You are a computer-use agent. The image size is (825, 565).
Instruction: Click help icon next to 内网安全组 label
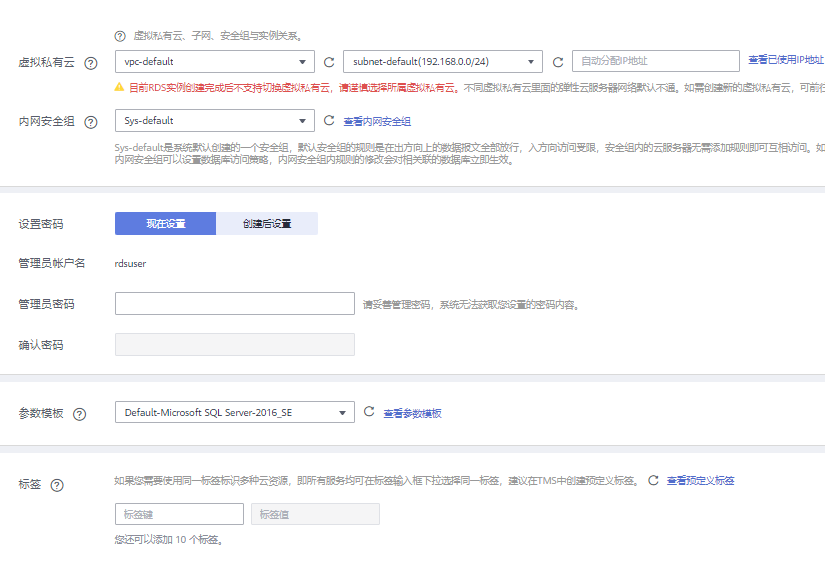pyautogui.click(x=91, y=122)
